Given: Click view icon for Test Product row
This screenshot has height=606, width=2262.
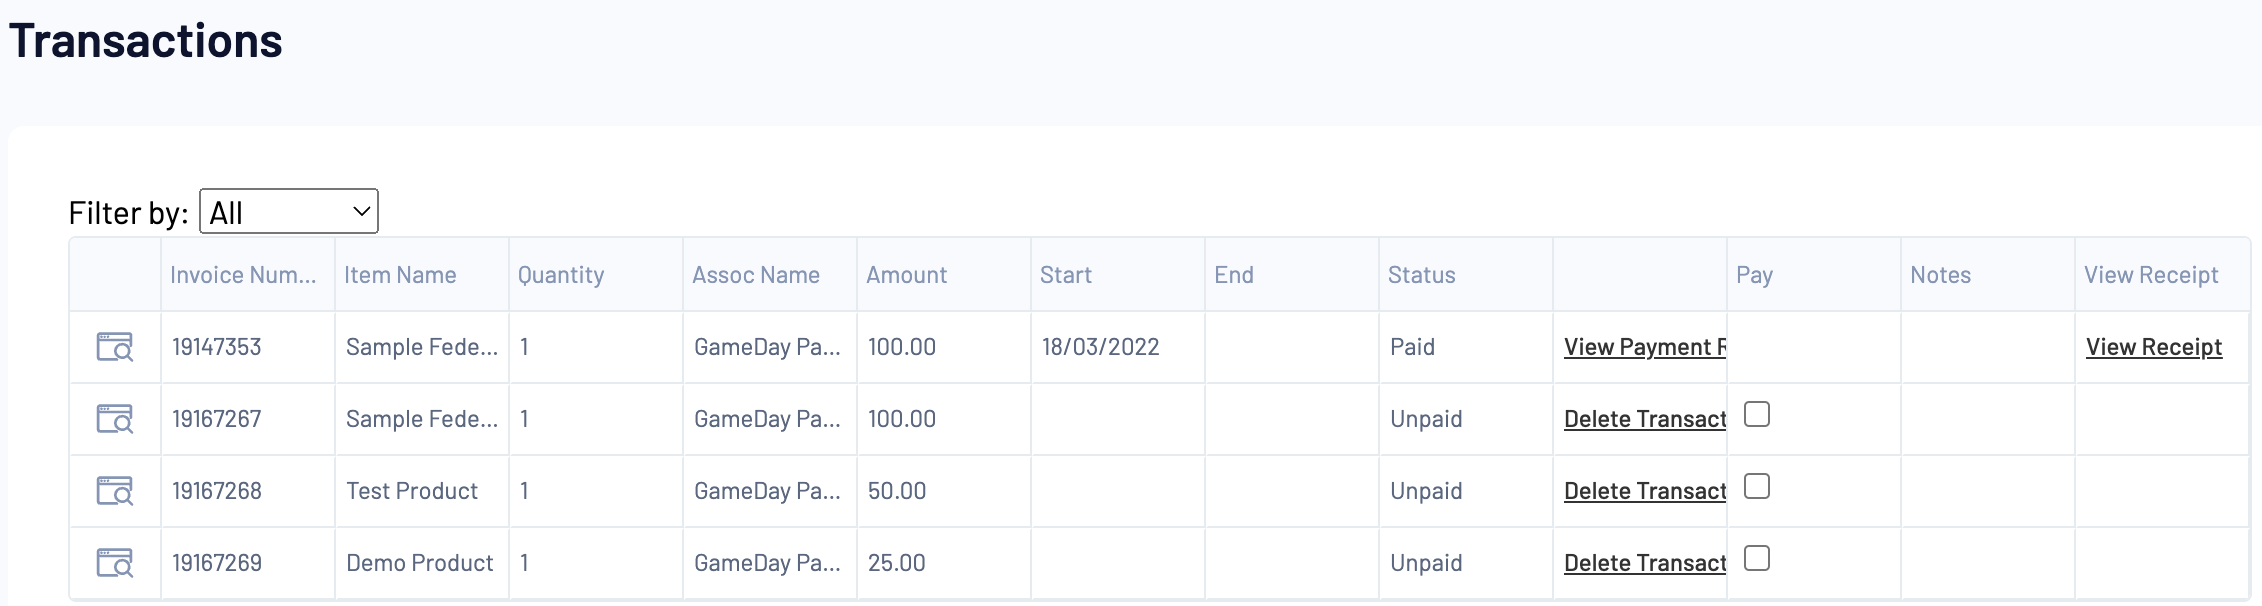Looking at the screenshot, I should (115, 491).
